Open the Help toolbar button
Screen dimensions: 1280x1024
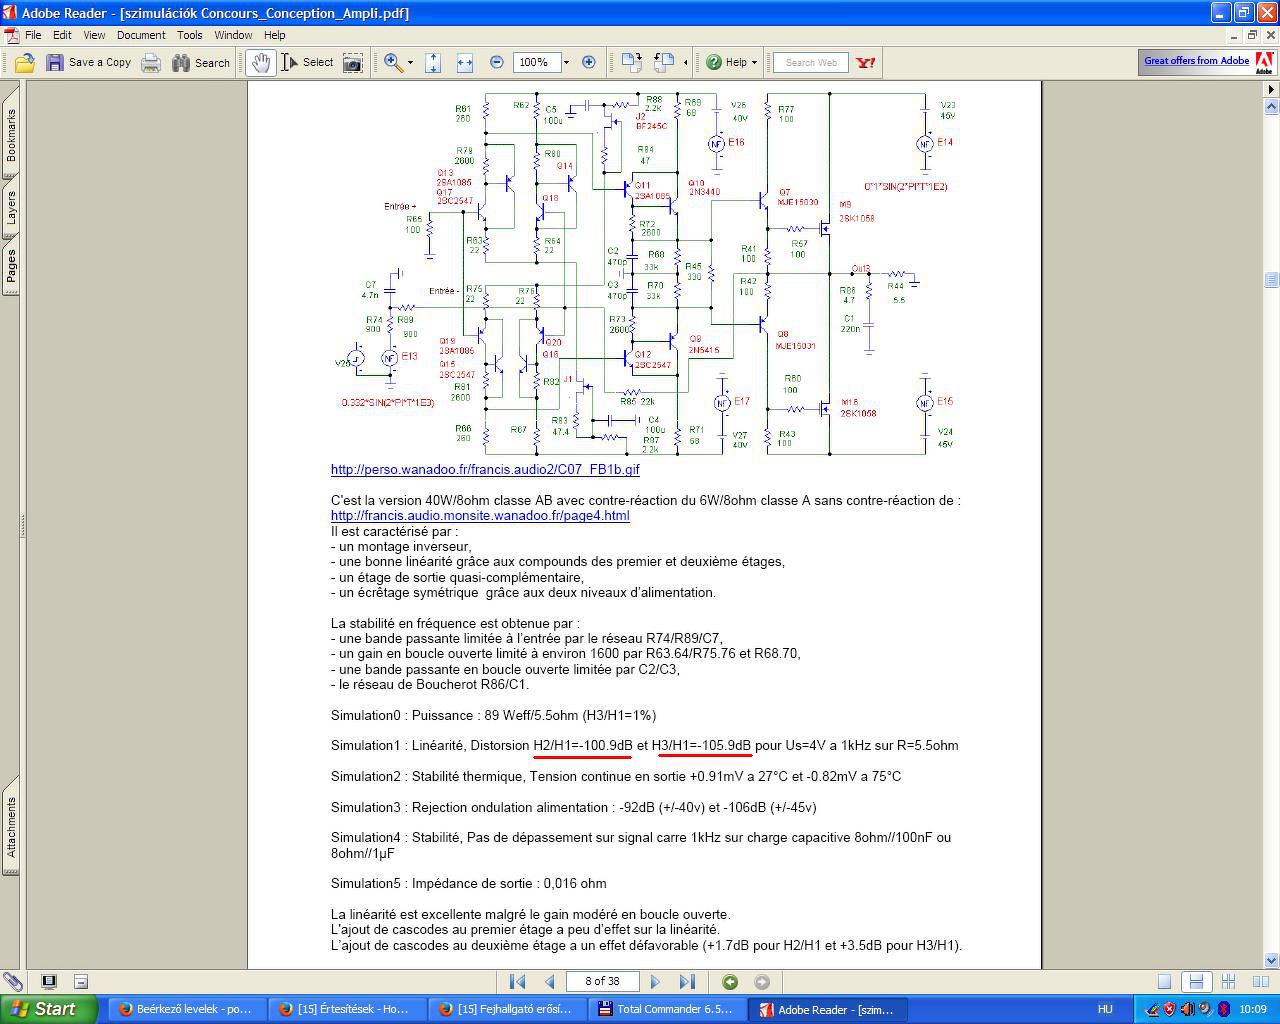pyautogui.click(x=727, y=62)
